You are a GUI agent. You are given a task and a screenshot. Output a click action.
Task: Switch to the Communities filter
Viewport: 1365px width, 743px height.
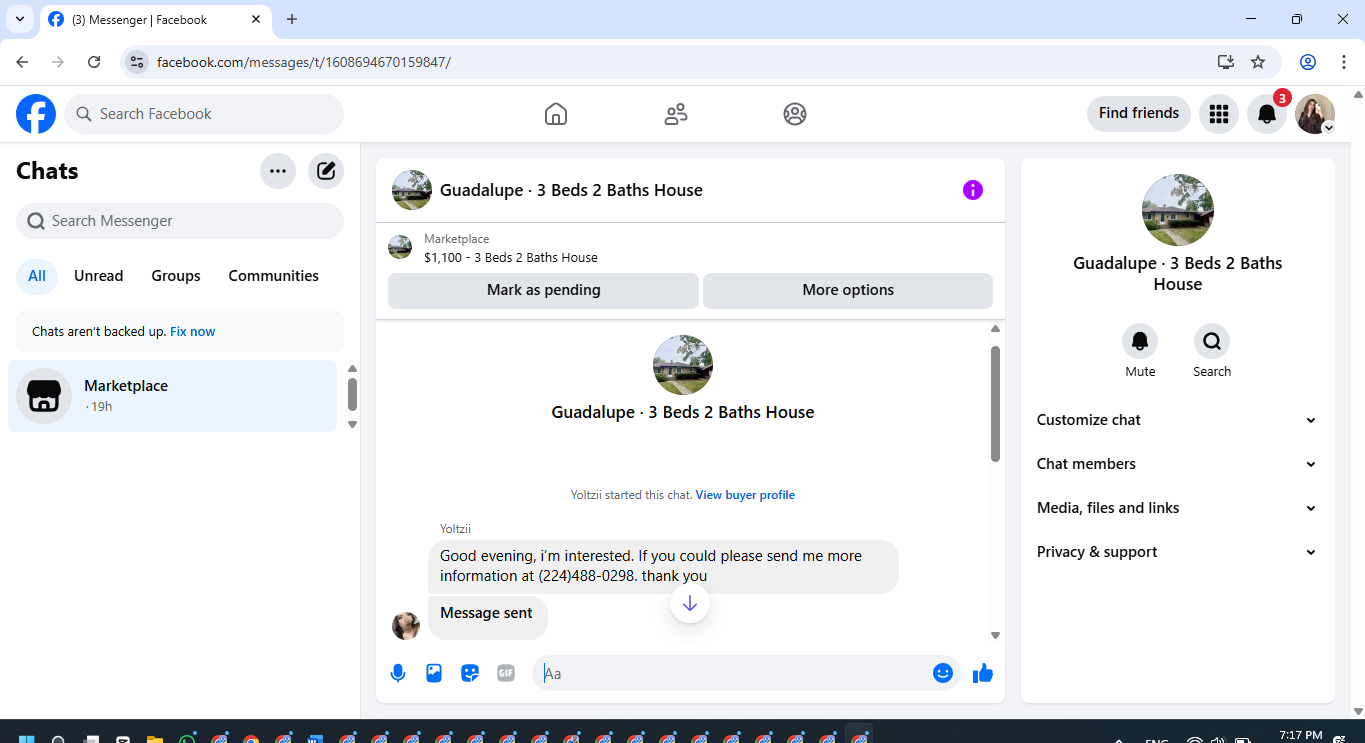click(x=273, y=276)
